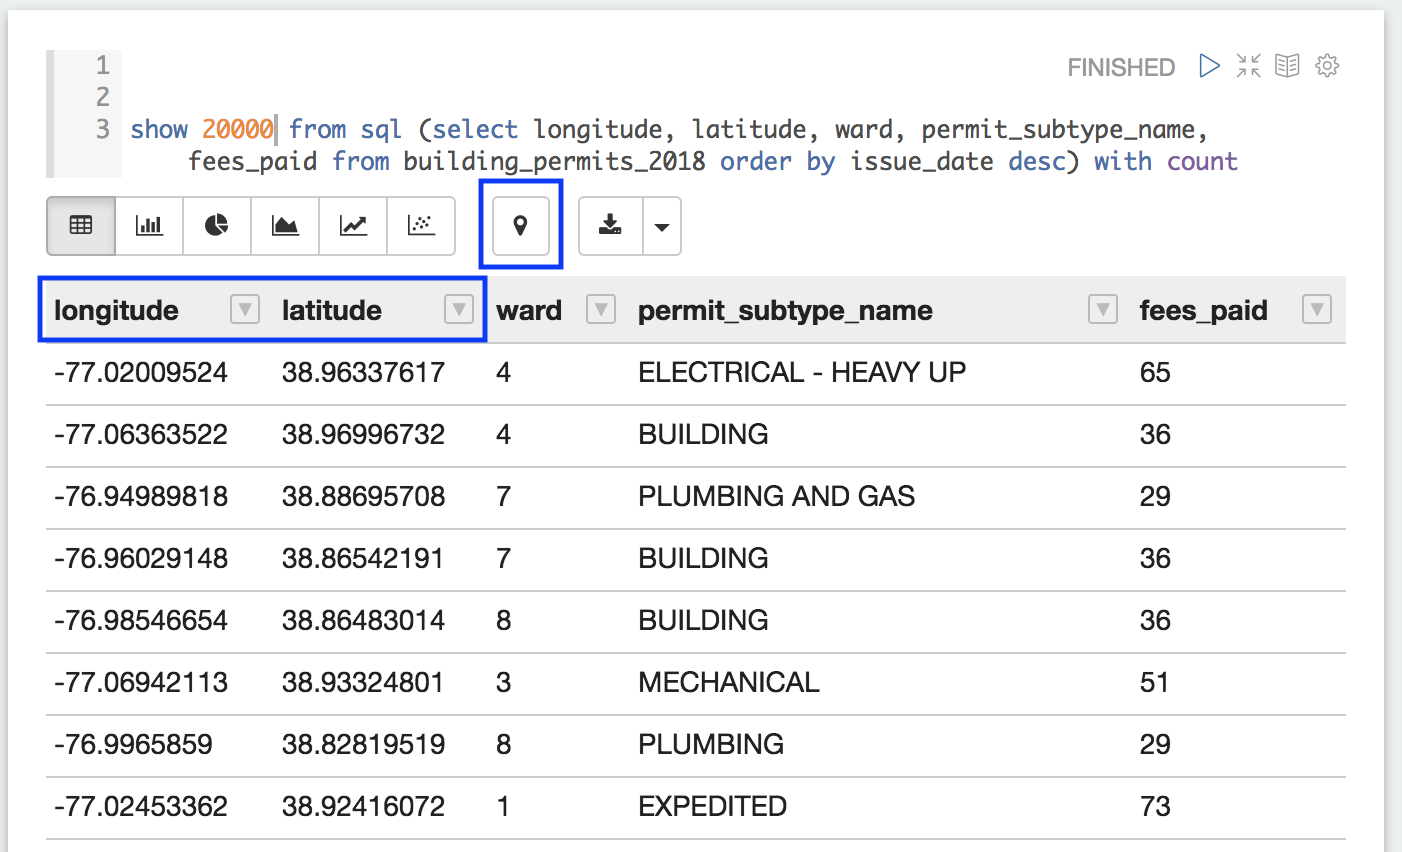Switch to table view
The image size is (1402, 852).
[81, 225]
